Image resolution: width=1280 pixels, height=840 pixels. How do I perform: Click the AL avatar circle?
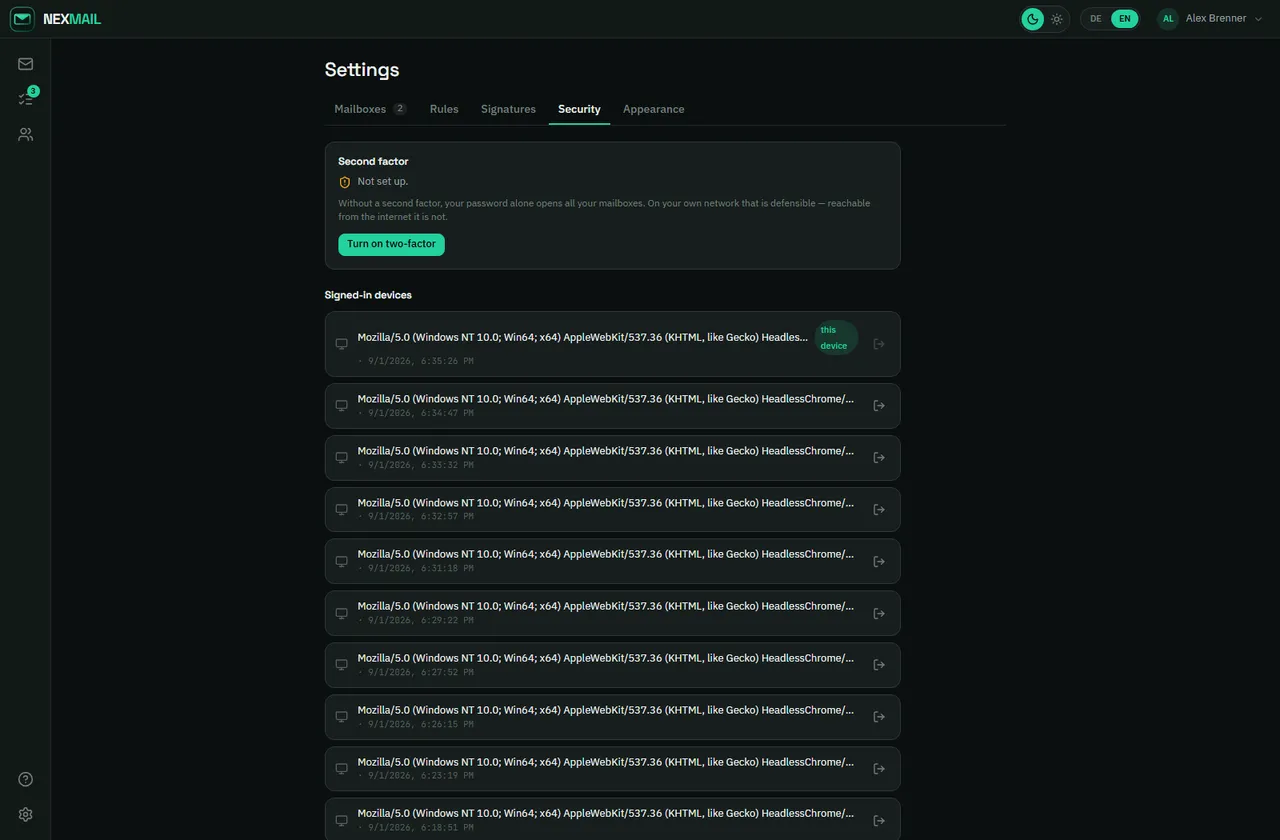click(x=1168, y=19)
